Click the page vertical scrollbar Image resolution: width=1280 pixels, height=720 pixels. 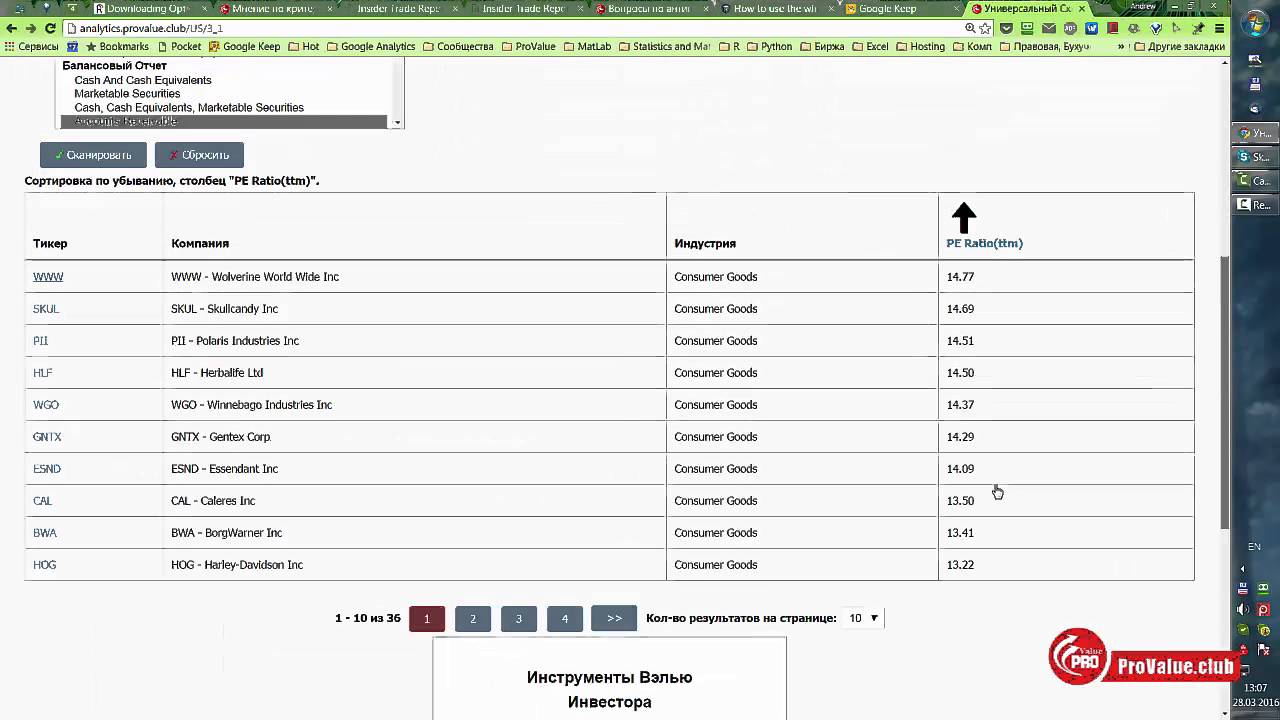(x=1226, y=392)
